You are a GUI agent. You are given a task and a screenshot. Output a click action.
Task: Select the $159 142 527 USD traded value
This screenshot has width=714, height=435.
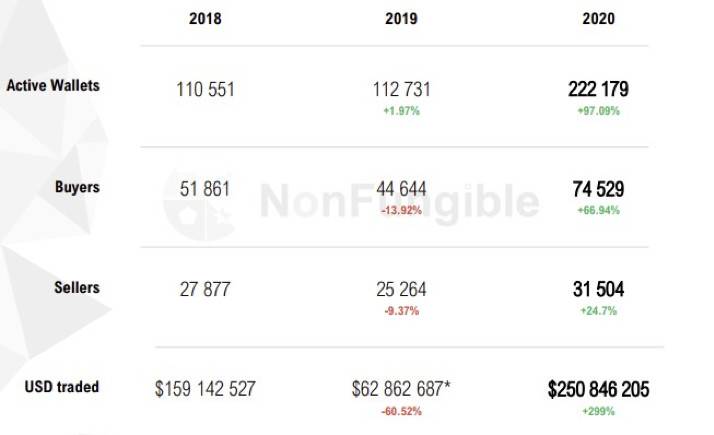pos(205,389)
